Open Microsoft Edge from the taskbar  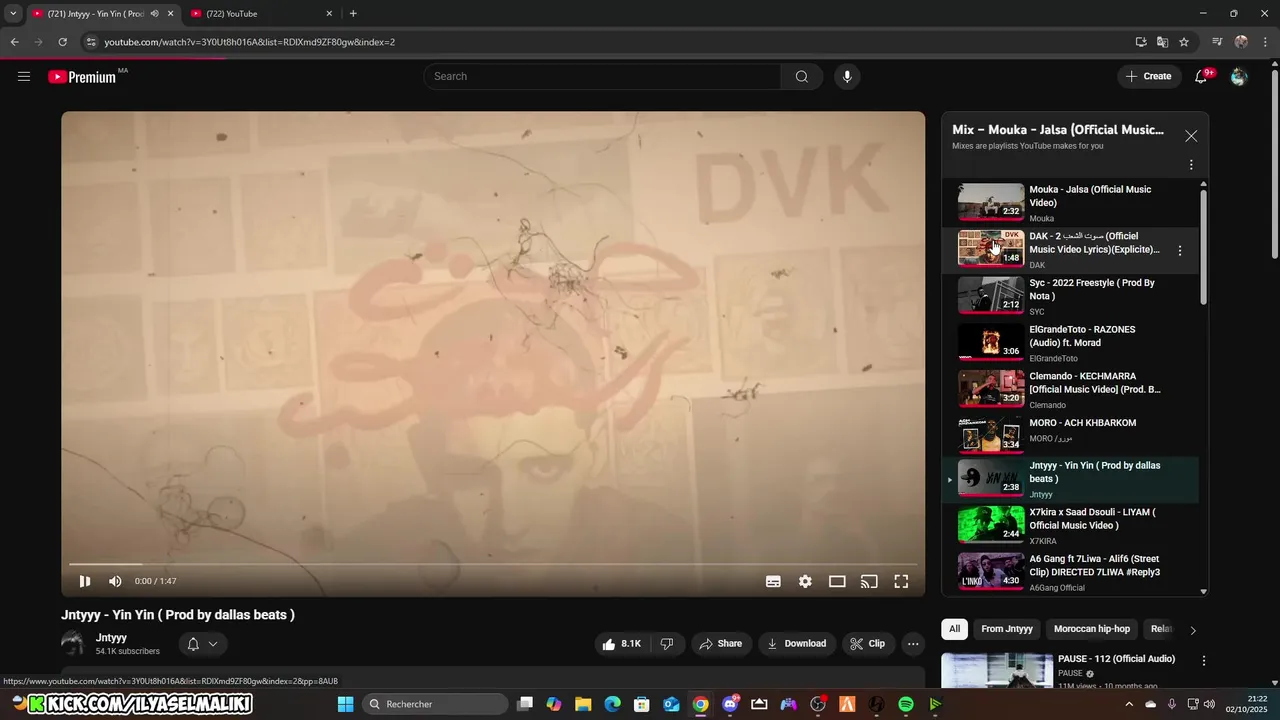[612, 704]
